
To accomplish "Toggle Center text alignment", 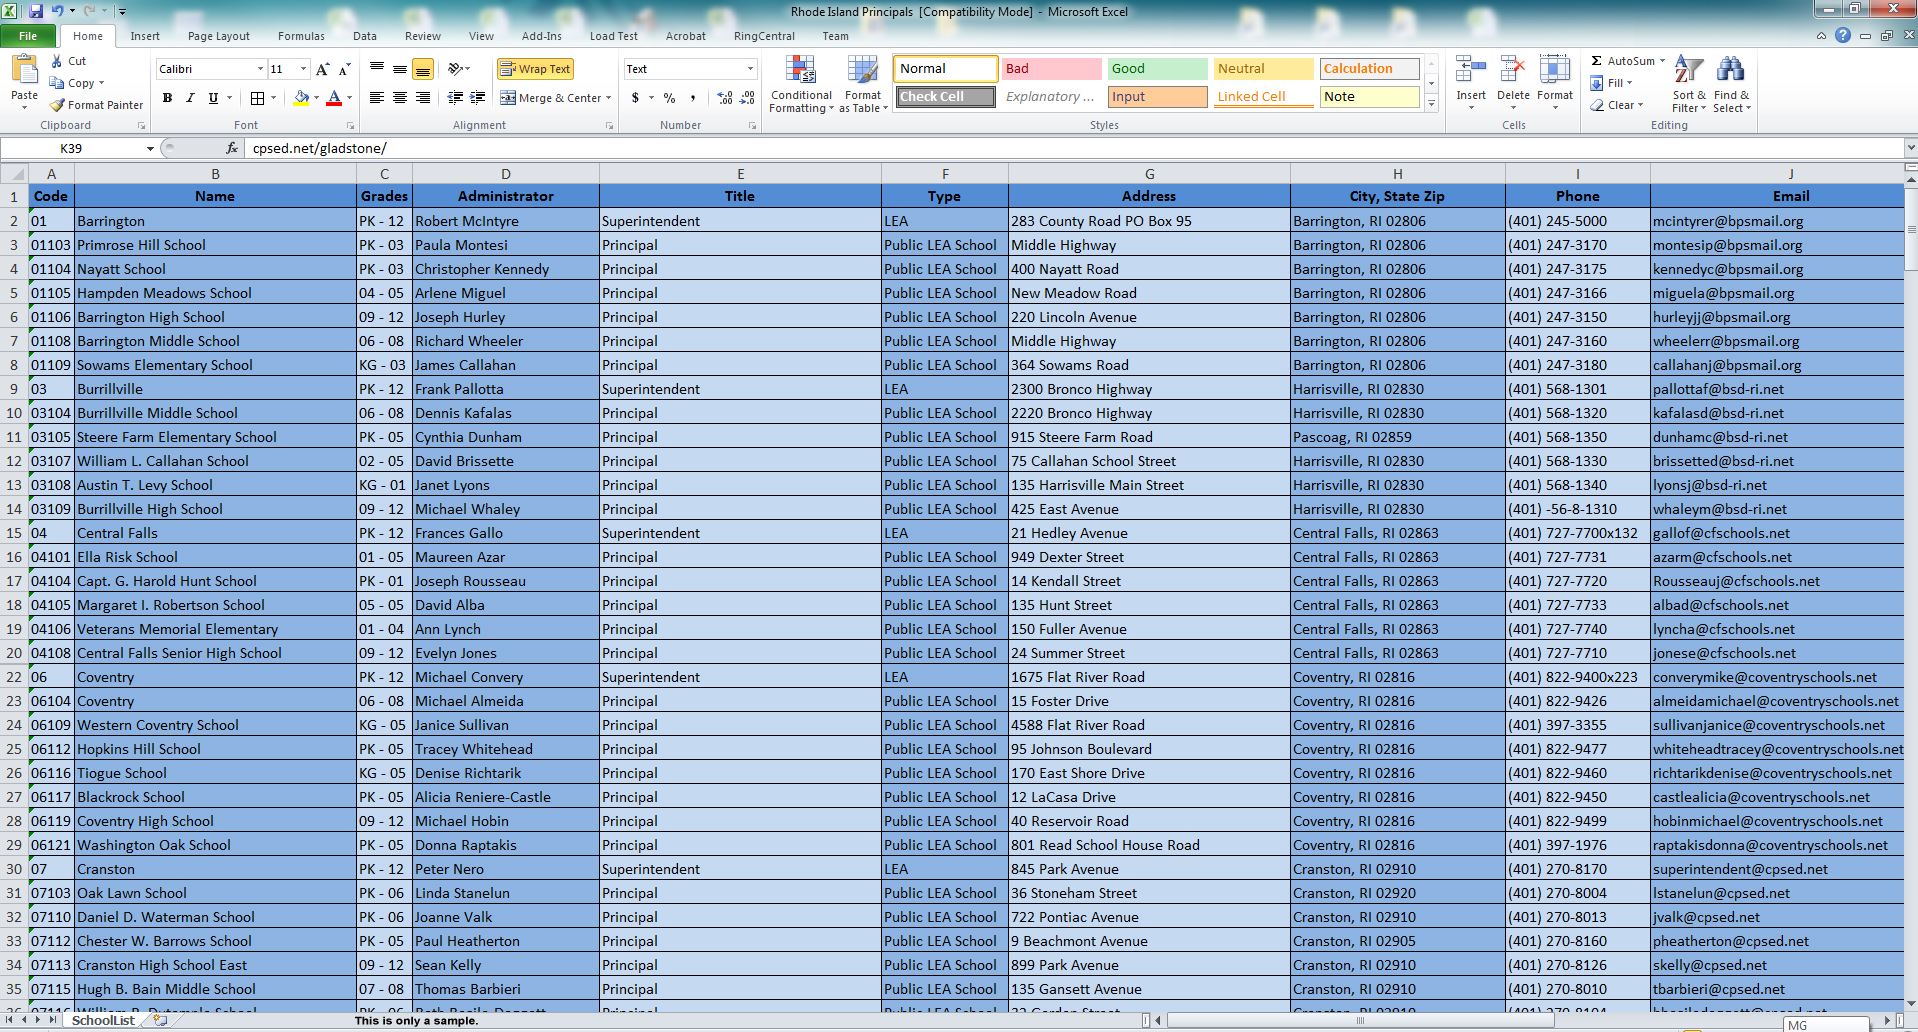I will pyautogui.click(x=400, y=98).
